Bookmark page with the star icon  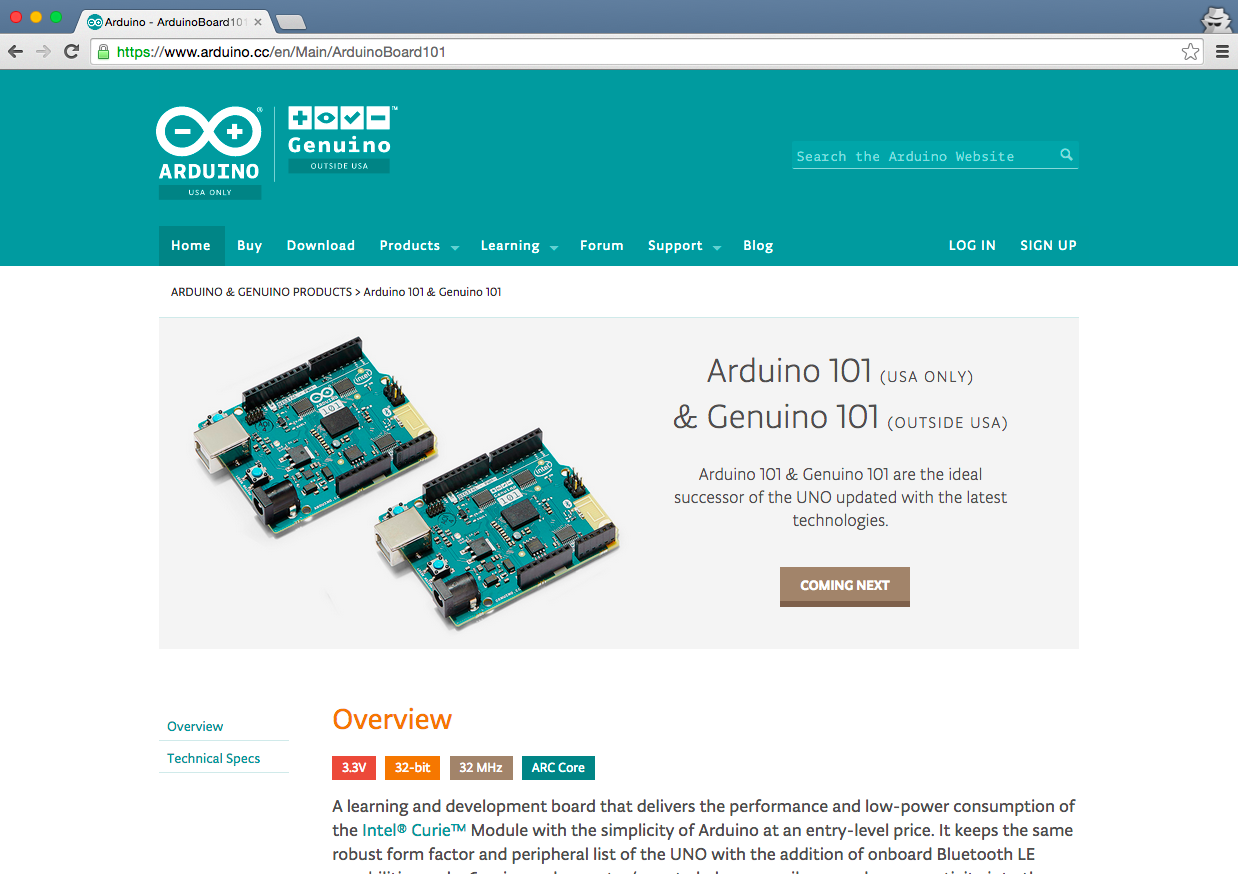[1190, 52]
